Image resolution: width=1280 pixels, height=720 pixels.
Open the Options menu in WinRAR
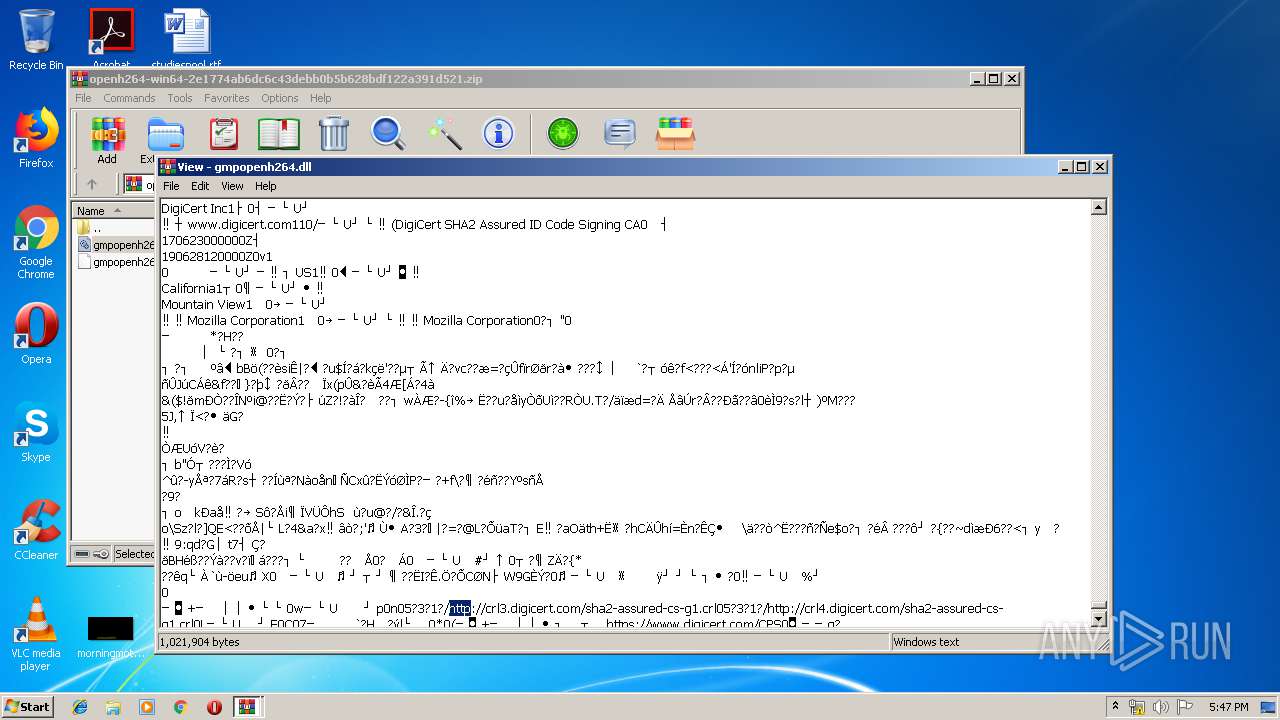point(280,98)
